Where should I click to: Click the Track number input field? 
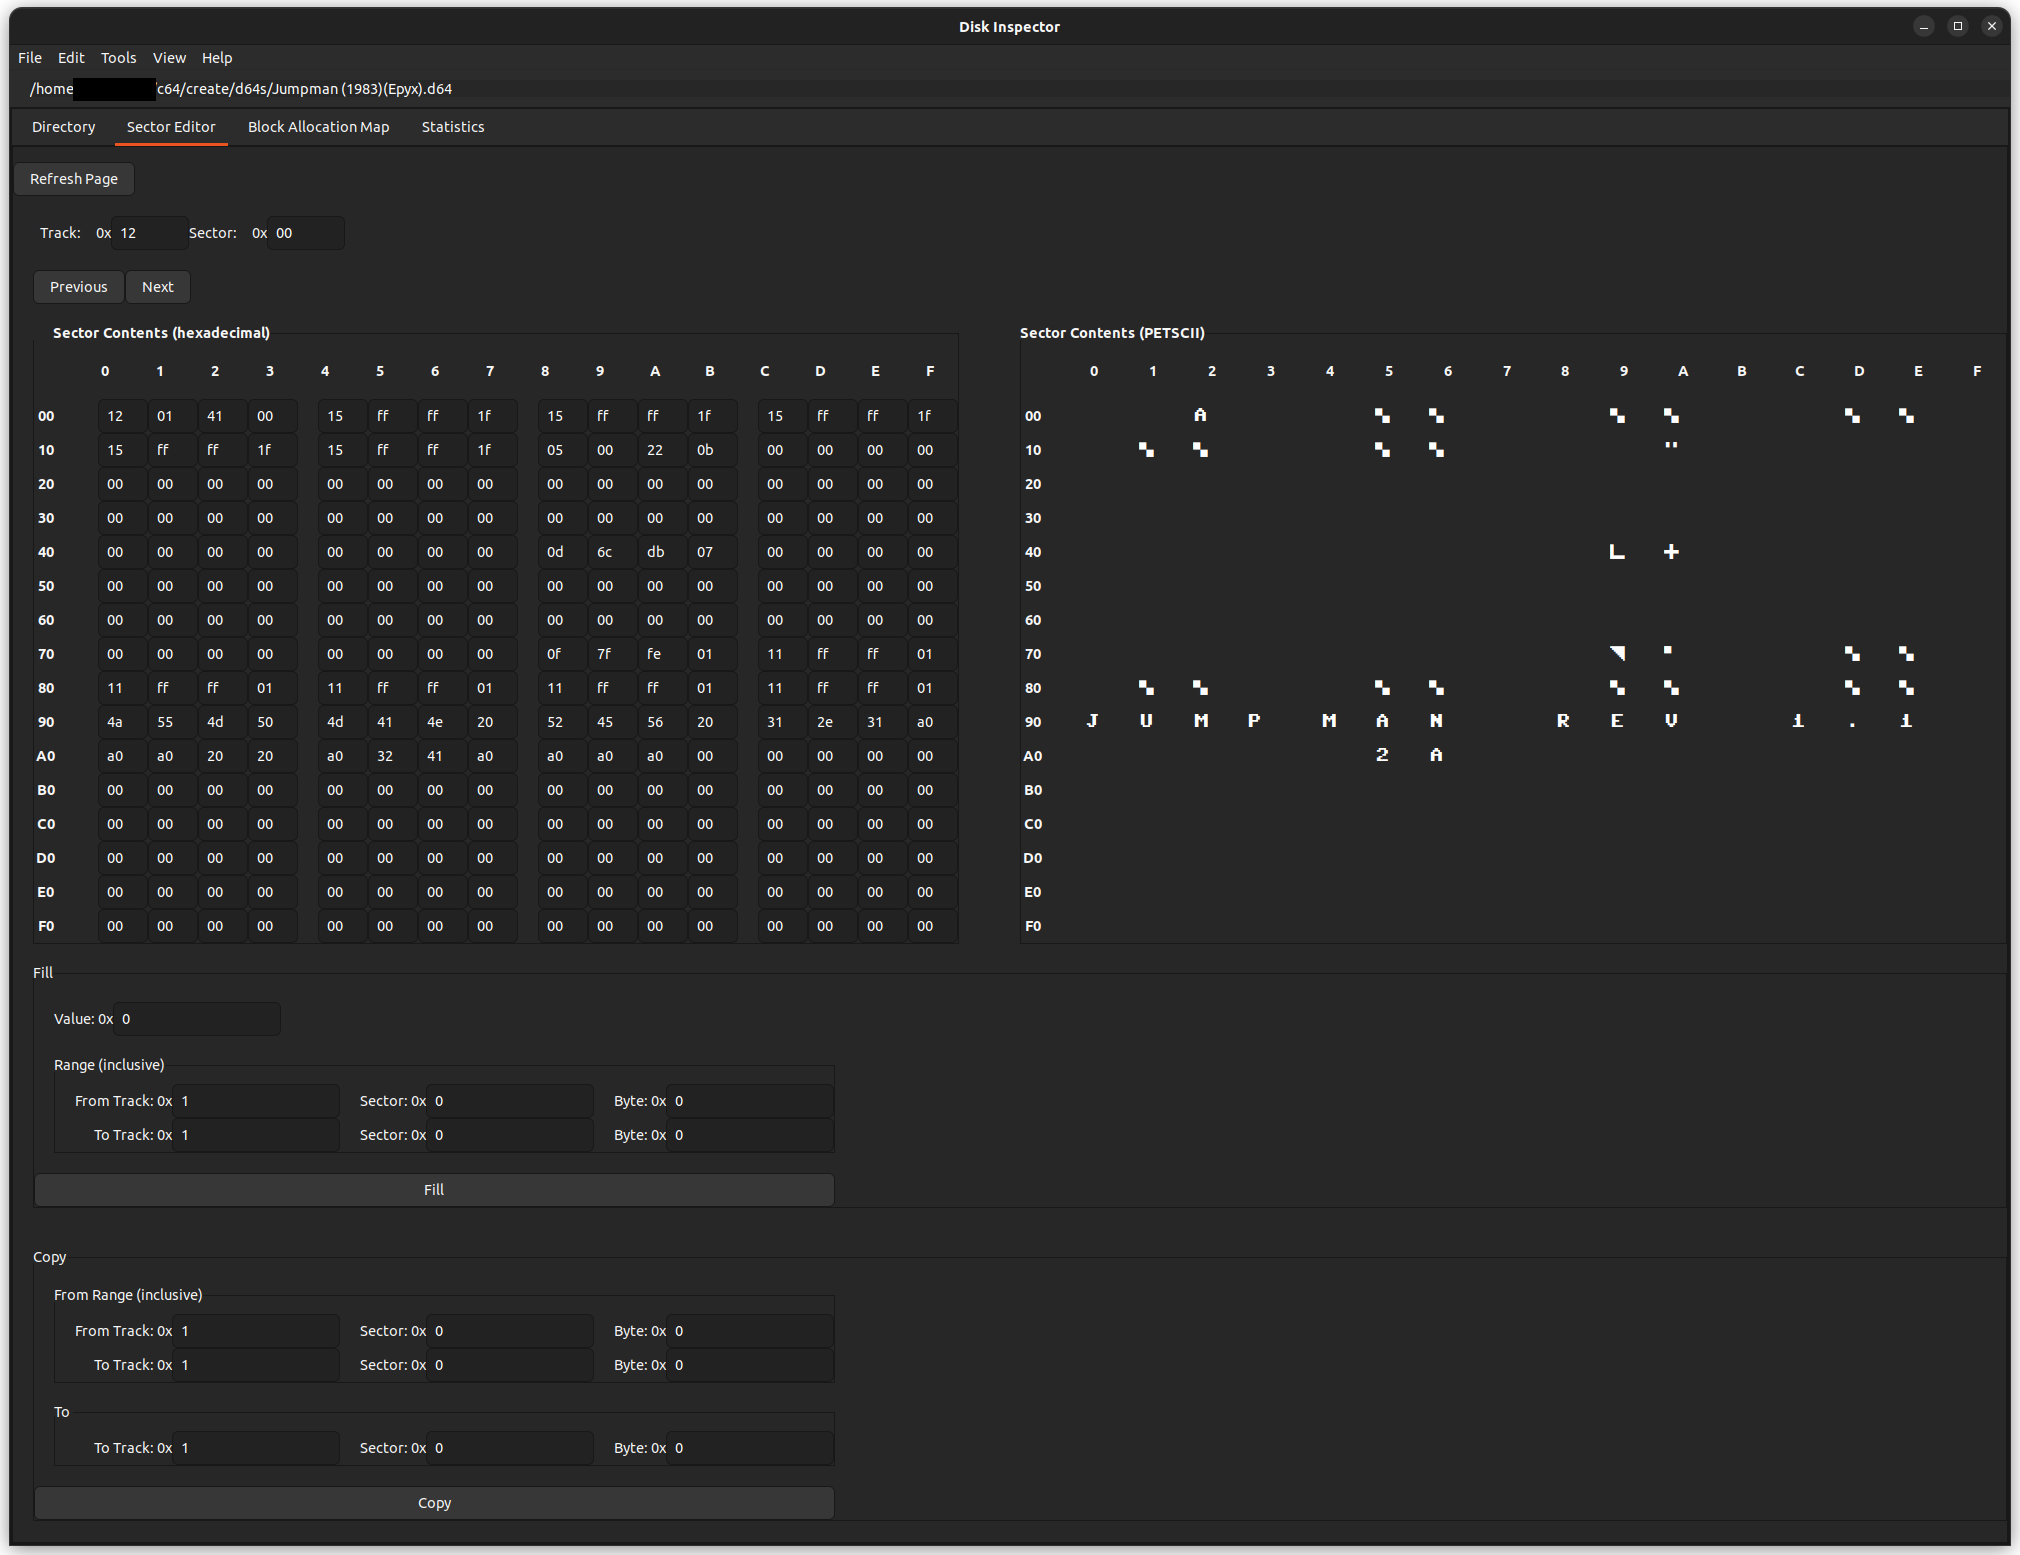click(148, 233)
